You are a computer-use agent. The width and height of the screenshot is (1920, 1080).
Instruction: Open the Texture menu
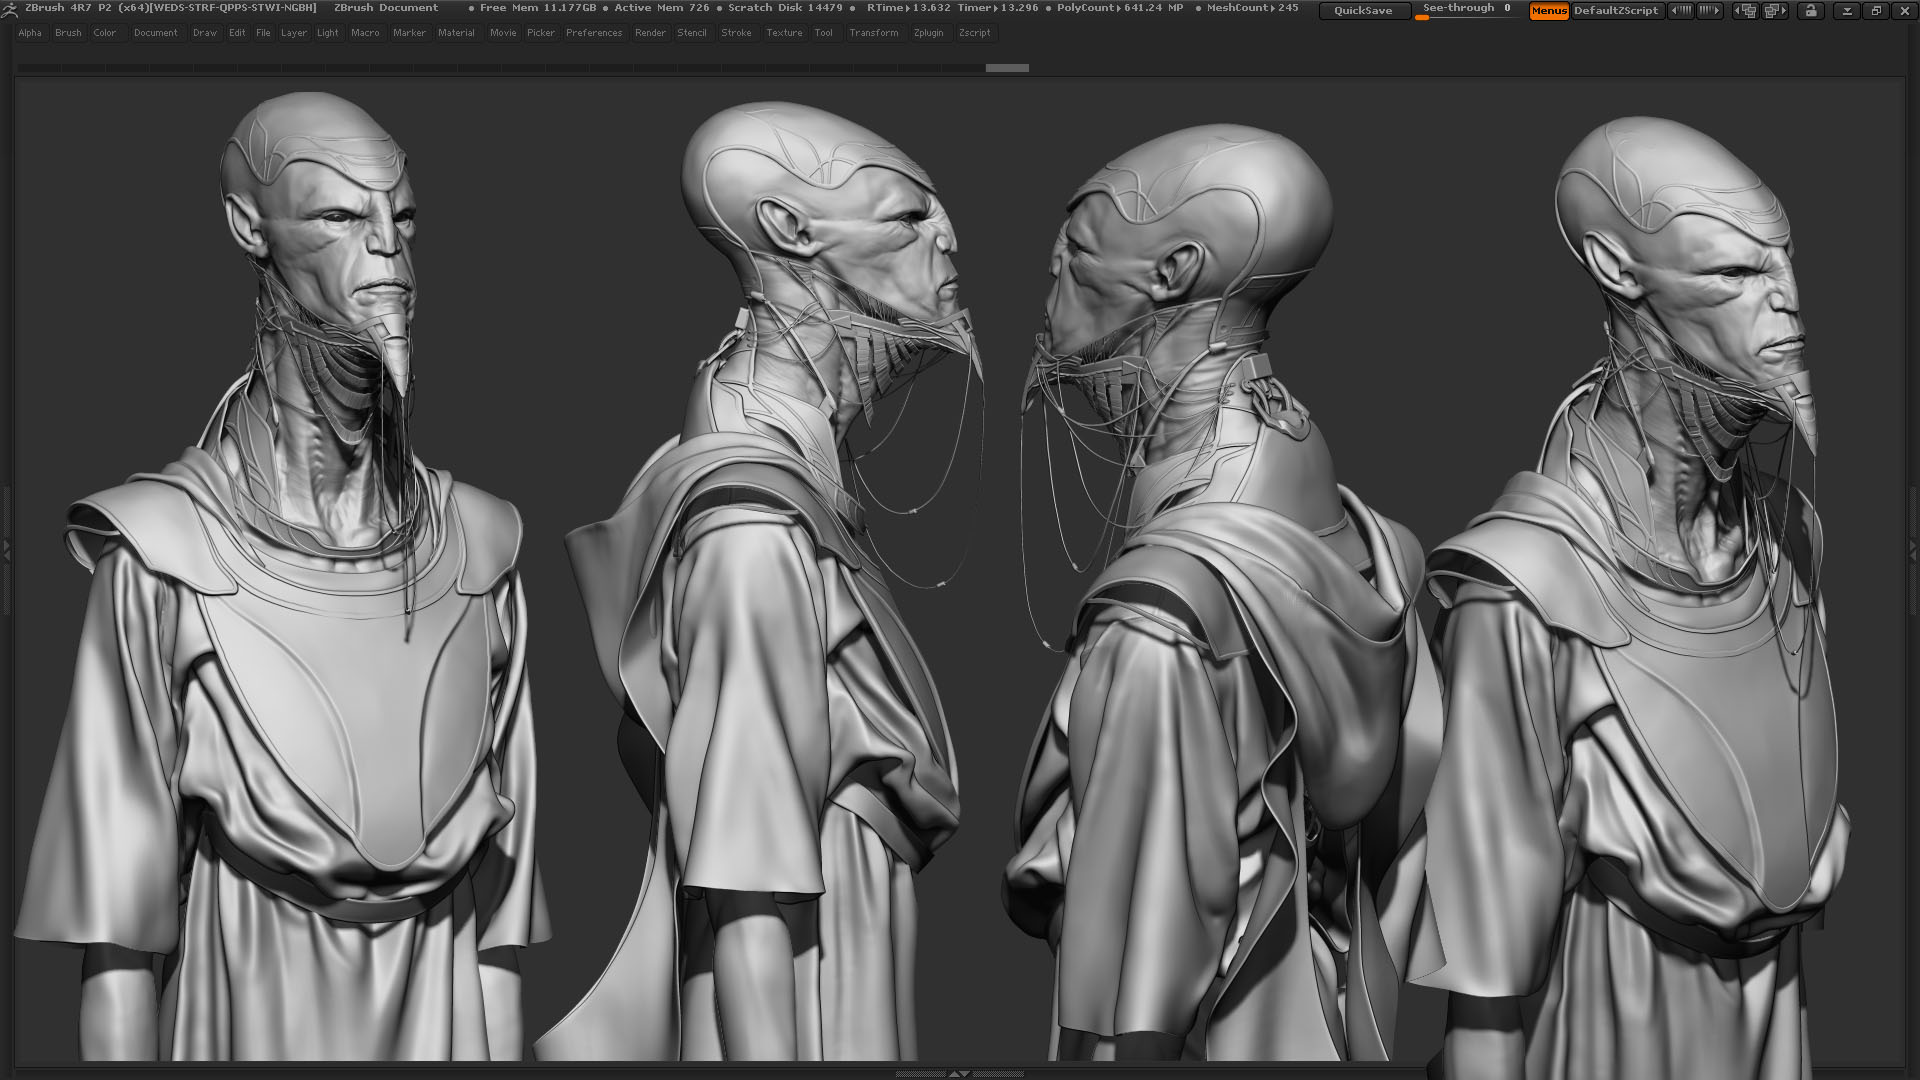(784, 33)
